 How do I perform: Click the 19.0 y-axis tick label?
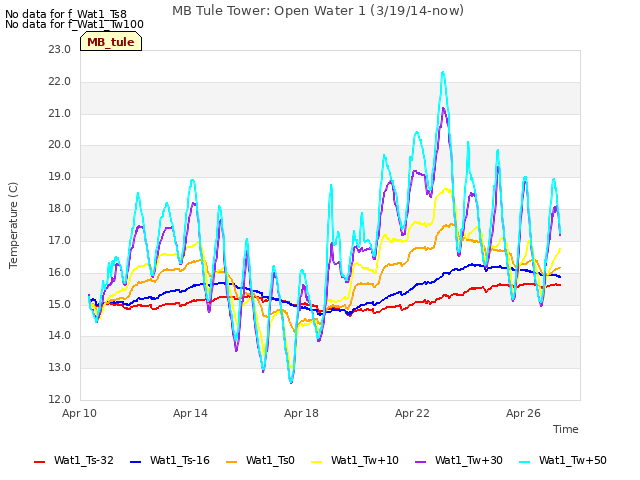[60, 177]
